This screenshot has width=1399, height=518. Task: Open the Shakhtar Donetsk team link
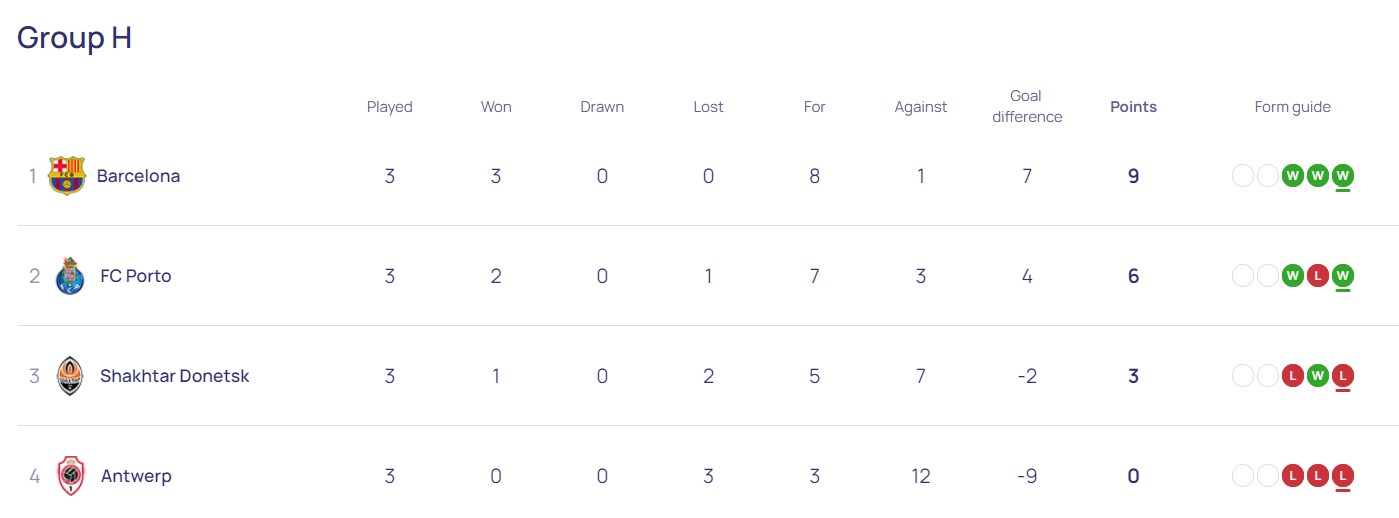coord(175,376)
